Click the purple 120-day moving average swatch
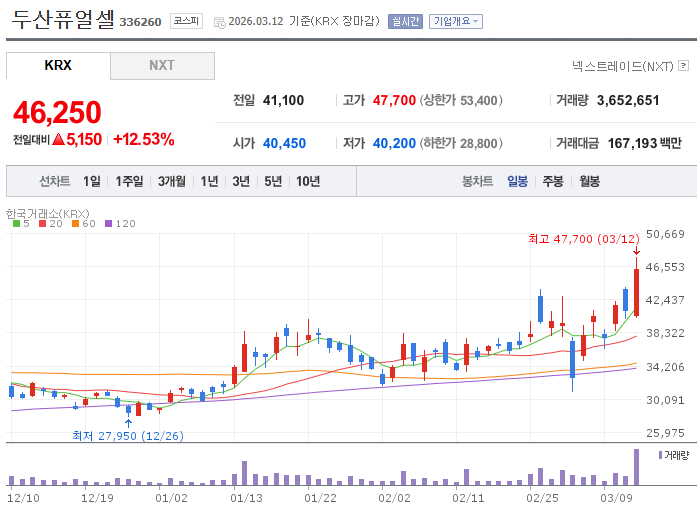 (108, 224)
